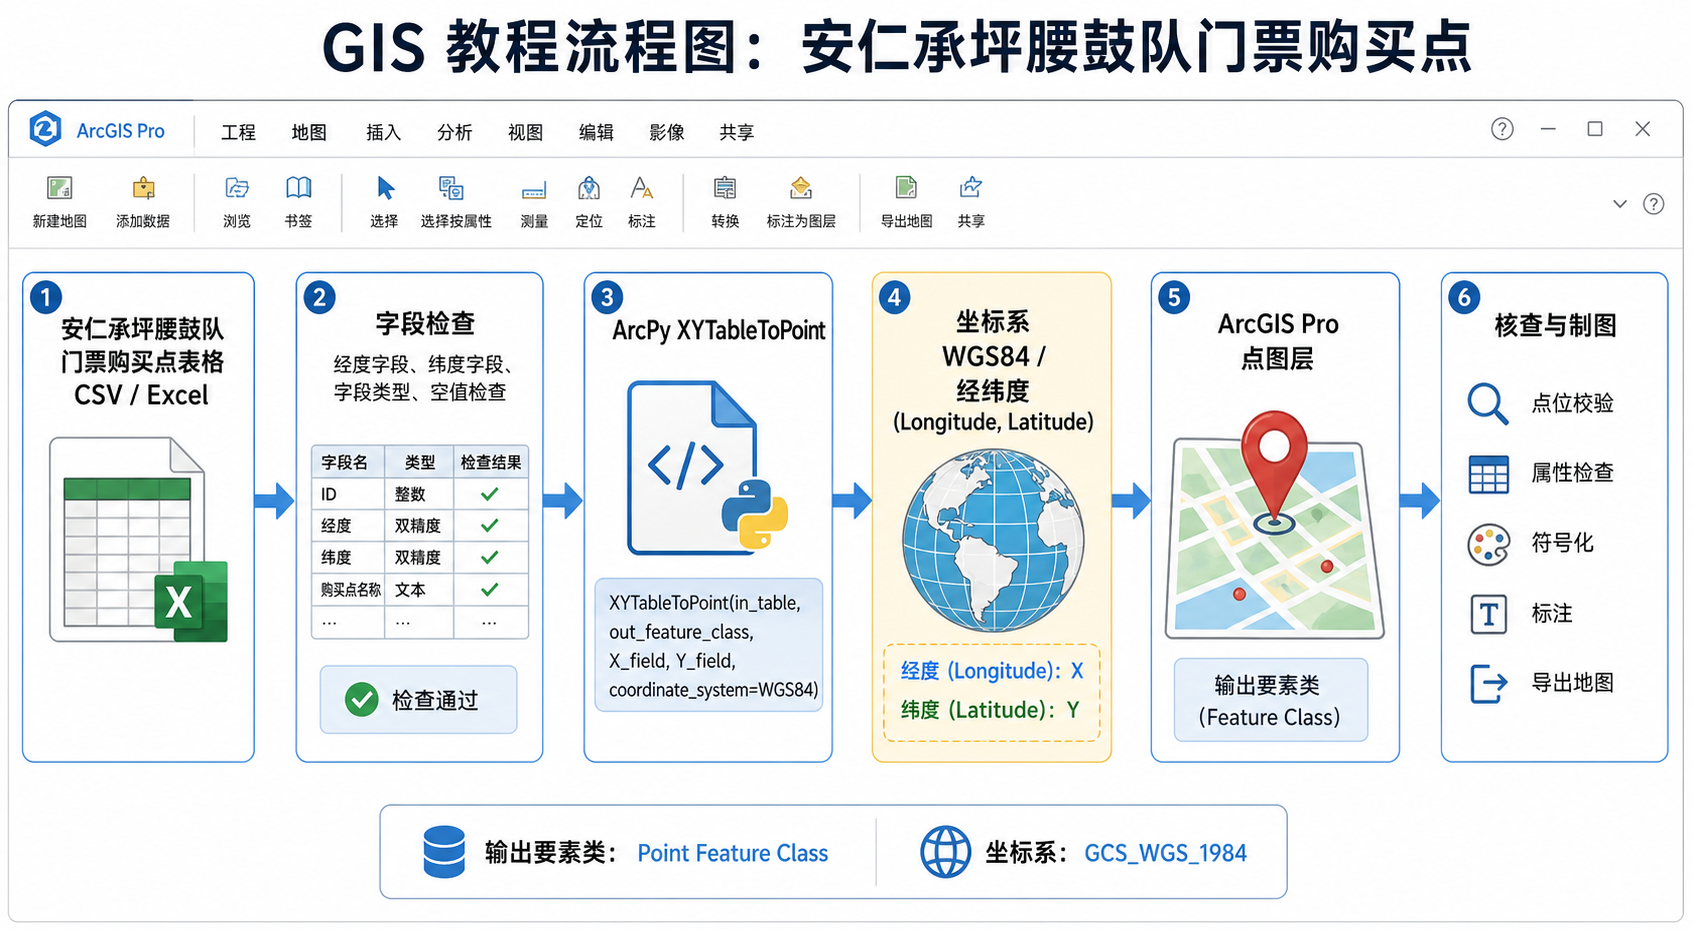Click the 经度 (Longitude): X text
This screenshot has height=929, width=1693.
pos(992,671)
